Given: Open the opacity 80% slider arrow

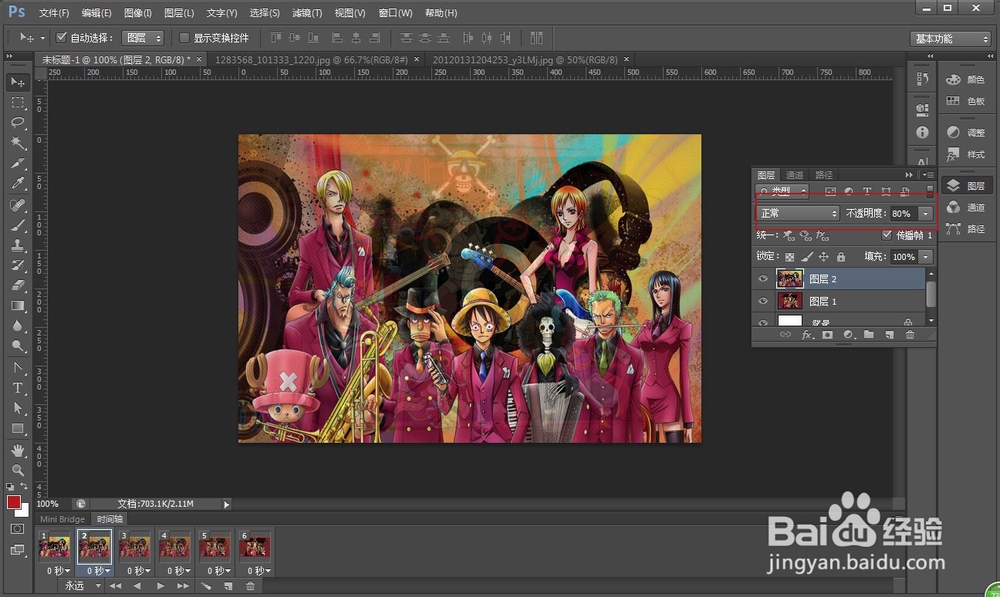Looking at the screenshot, I should 925,214.
